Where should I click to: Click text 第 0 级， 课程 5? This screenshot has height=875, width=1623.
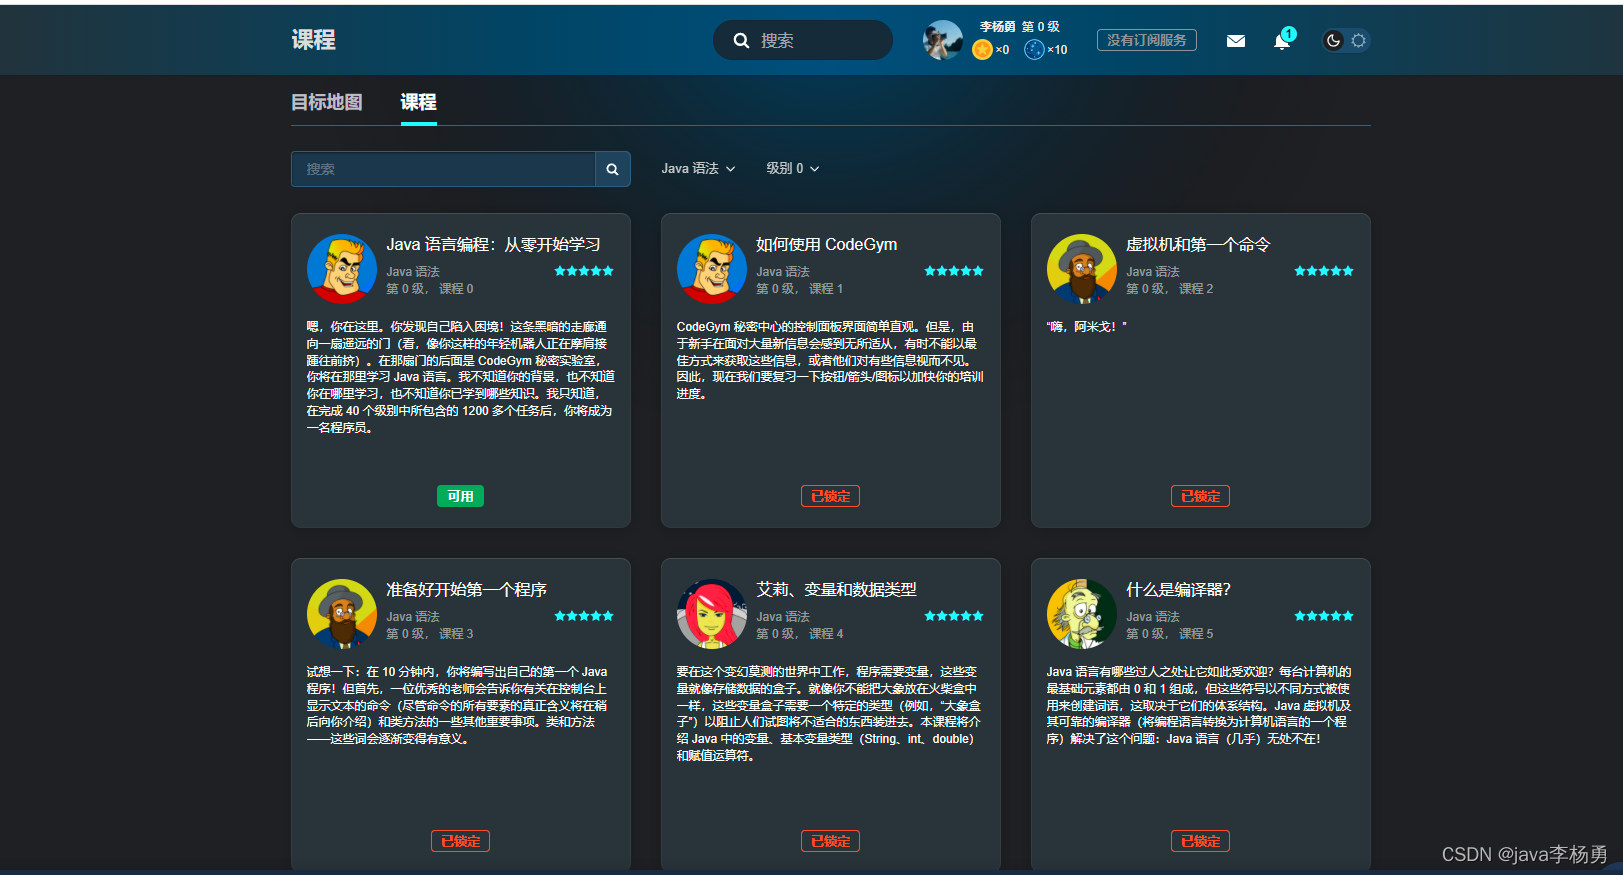(x=1170, y=634)
